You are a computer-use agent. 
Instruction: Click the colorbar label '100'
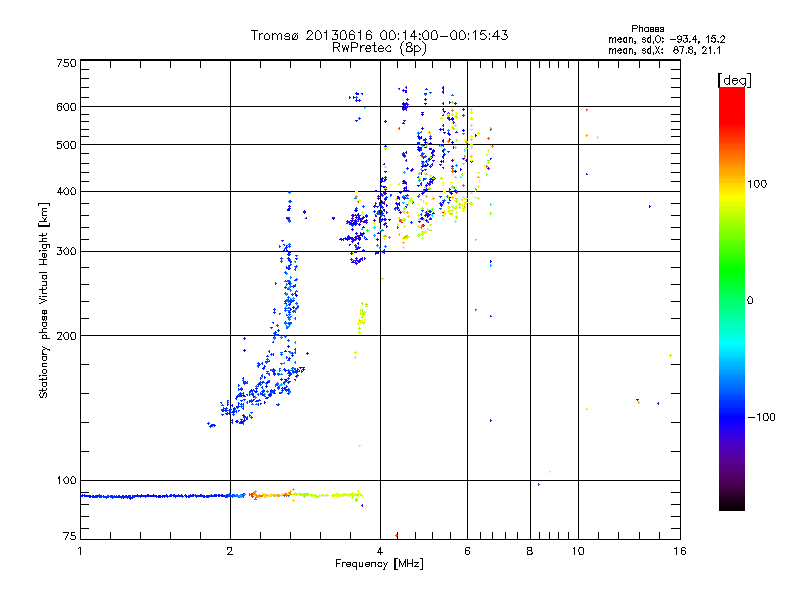(x=757, y=184)
